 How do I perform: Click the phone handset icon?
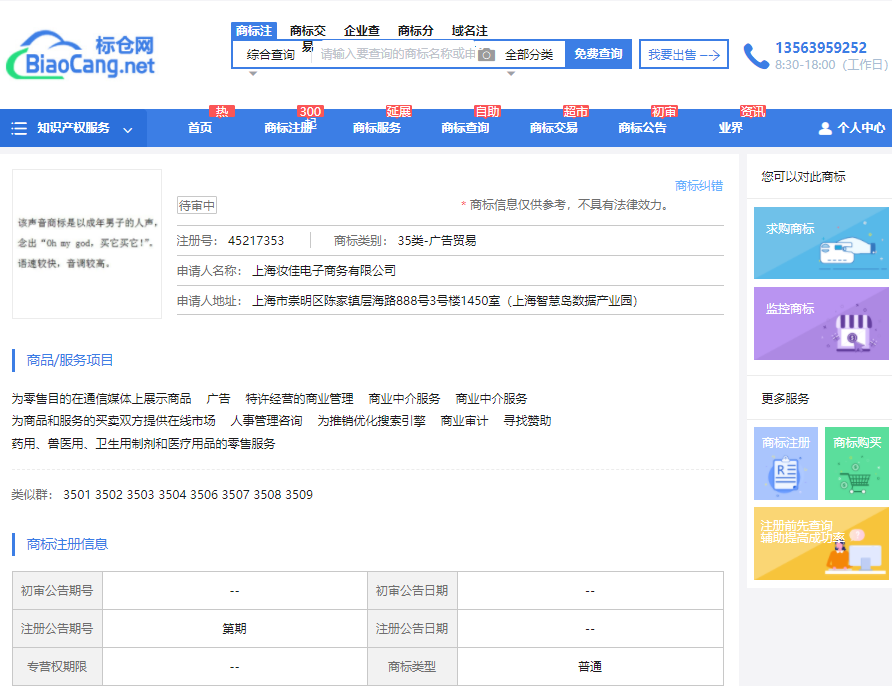[x=756, y=56]
